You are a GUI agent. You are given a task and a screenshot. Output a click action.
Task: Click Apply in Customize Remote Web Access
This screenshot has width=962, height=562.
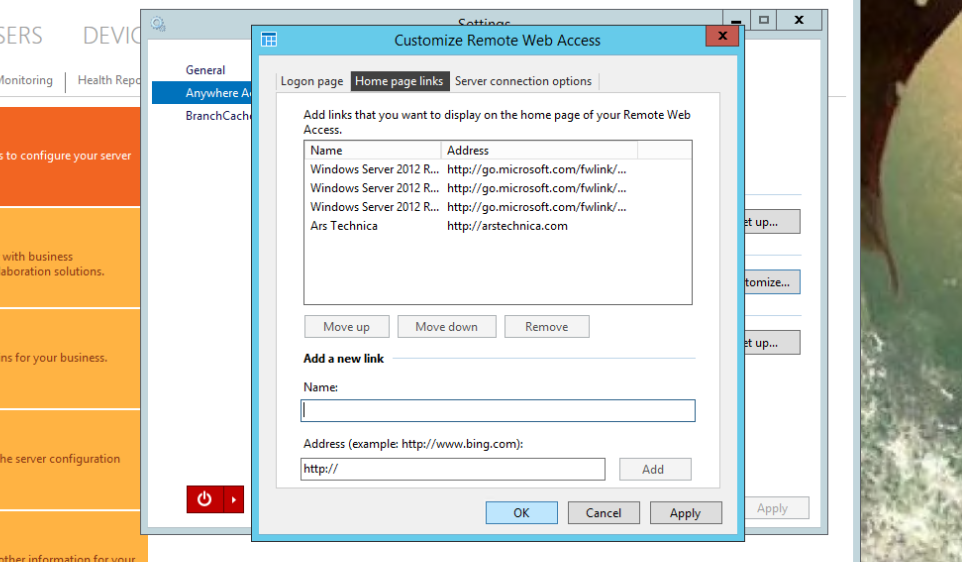685,513
